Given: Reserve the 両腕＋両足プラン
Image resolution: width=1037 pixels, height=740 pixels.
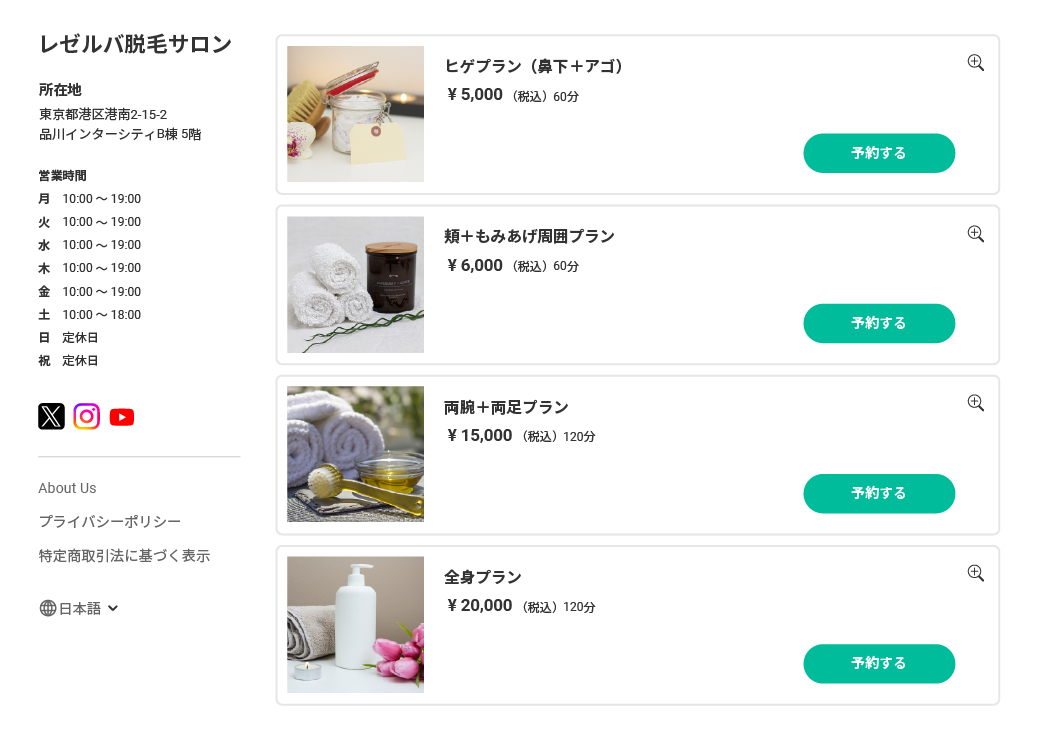Looking at the screenshot, I should pos(879,493).
